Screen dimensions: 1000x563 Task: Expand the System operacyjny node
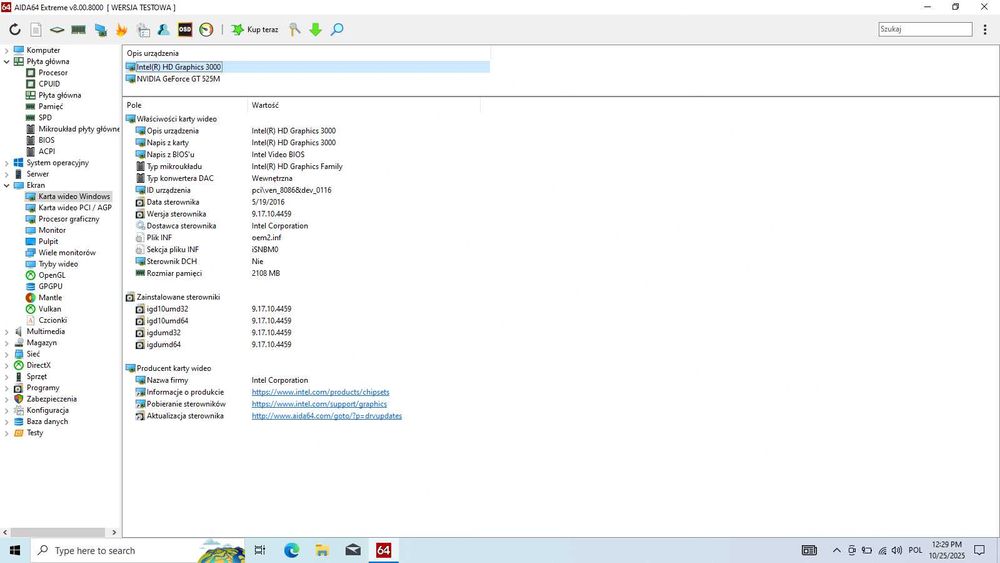point(6,163)
